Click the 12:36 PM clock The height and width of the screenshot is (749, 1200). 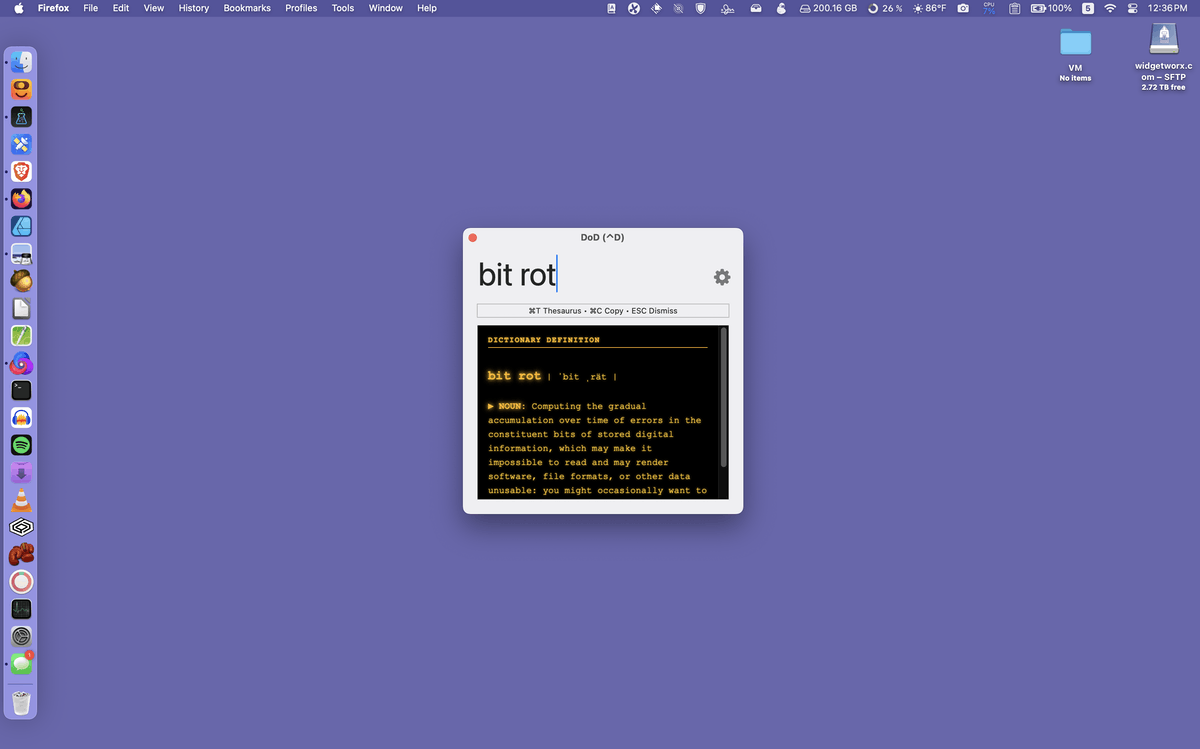[1168, 8]
